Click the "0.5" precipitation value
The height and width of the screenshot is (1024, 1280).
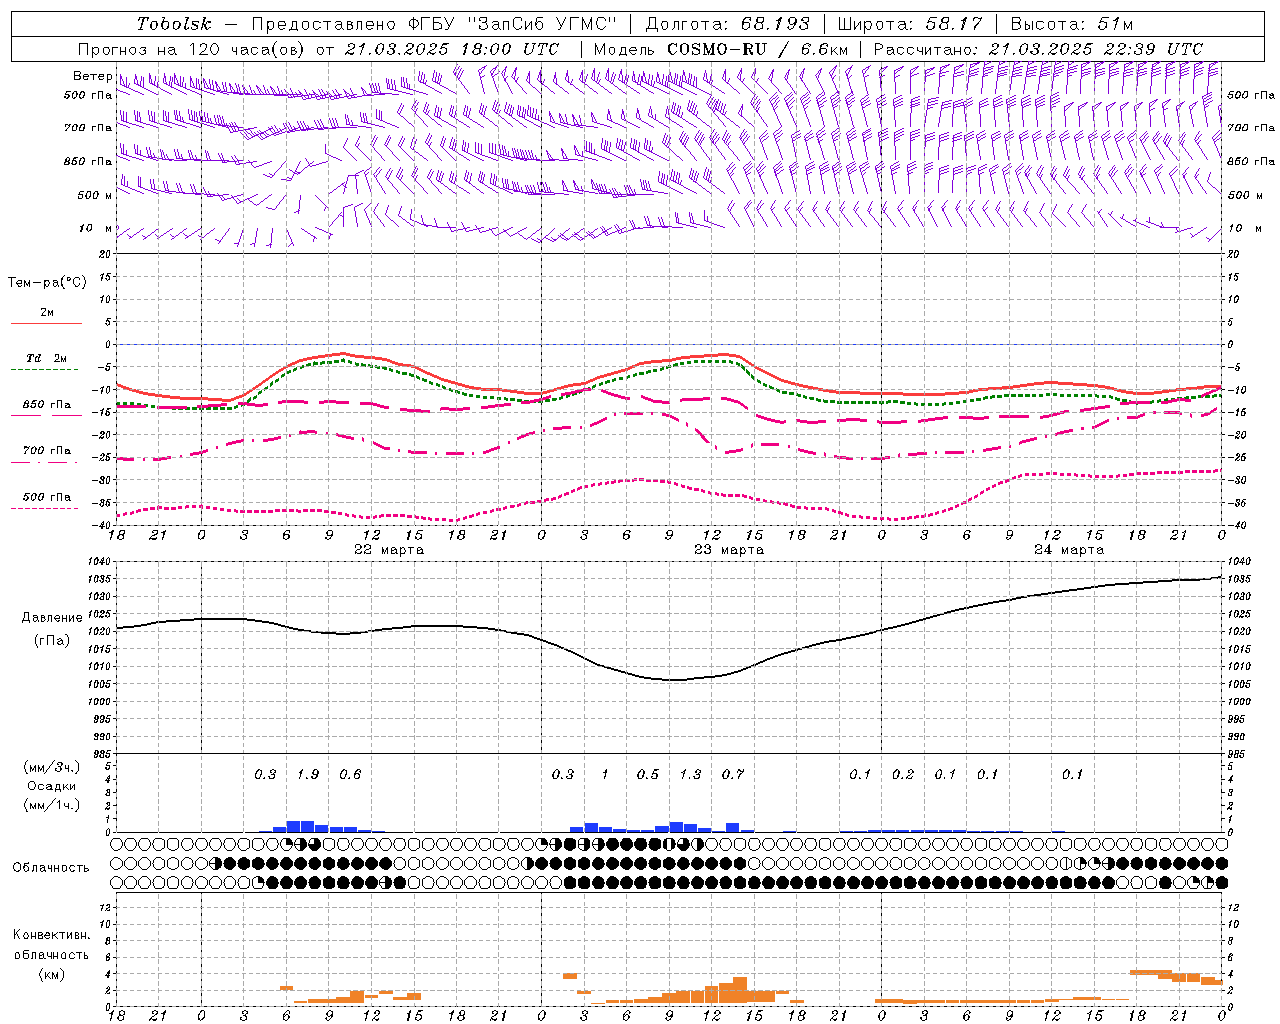click(x=648, y=774)
